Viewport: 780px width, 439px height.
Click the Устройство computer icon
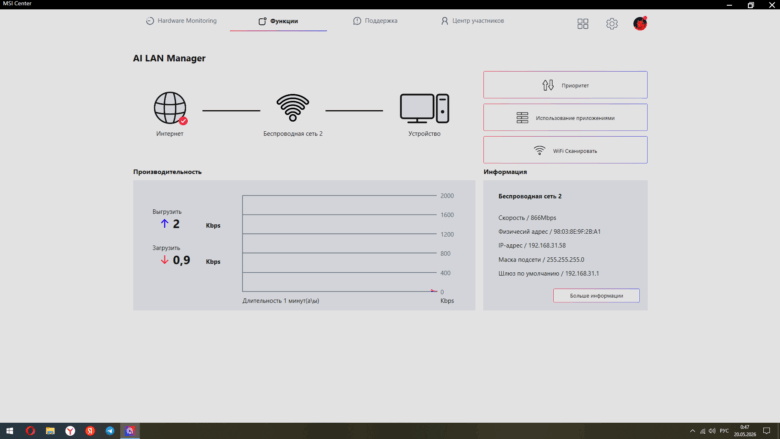(424, 108)
